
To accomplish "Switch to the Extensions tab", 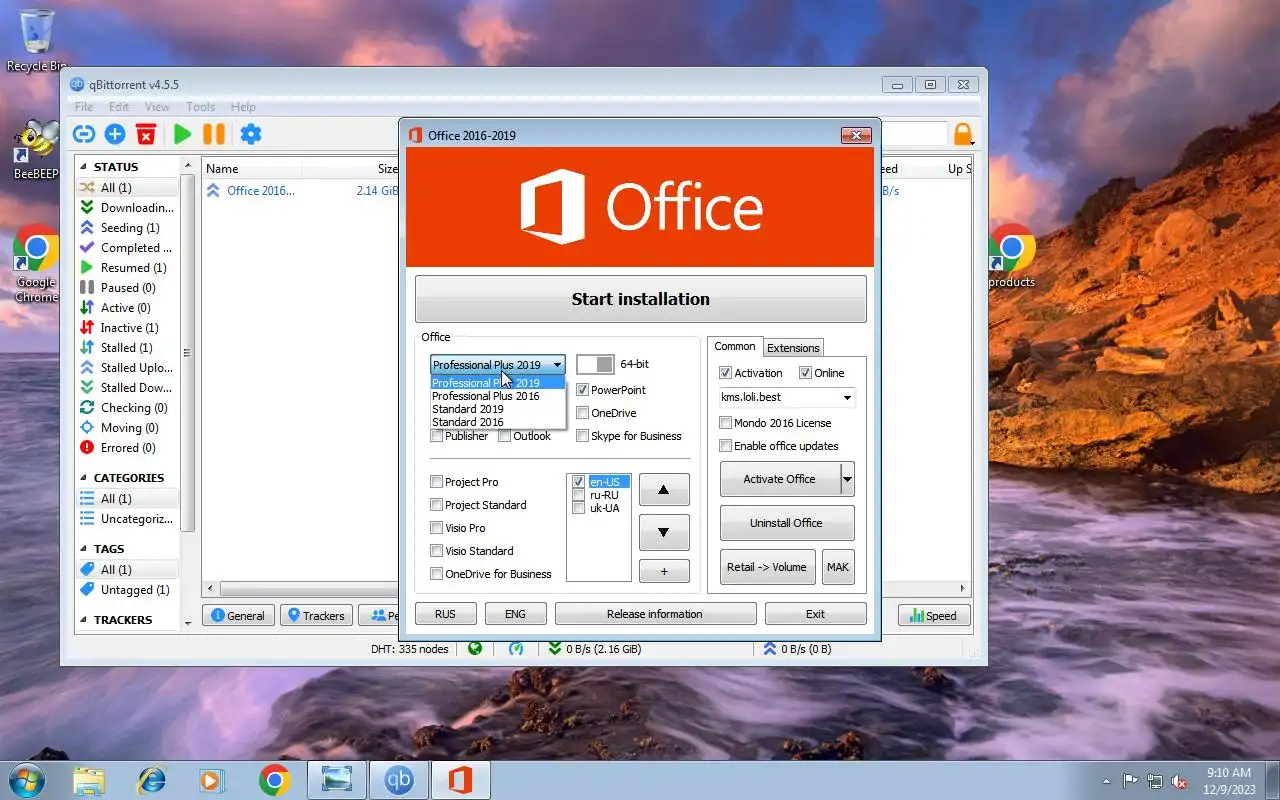I will pos(793,348).
